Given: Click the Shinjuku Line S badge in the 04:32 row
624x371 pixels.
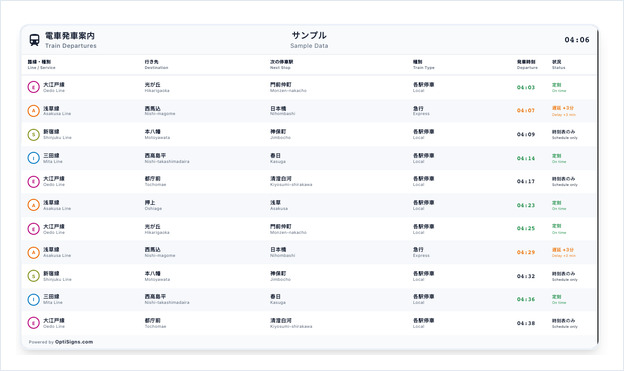Looking at the screenshot, I should [33, 276].
